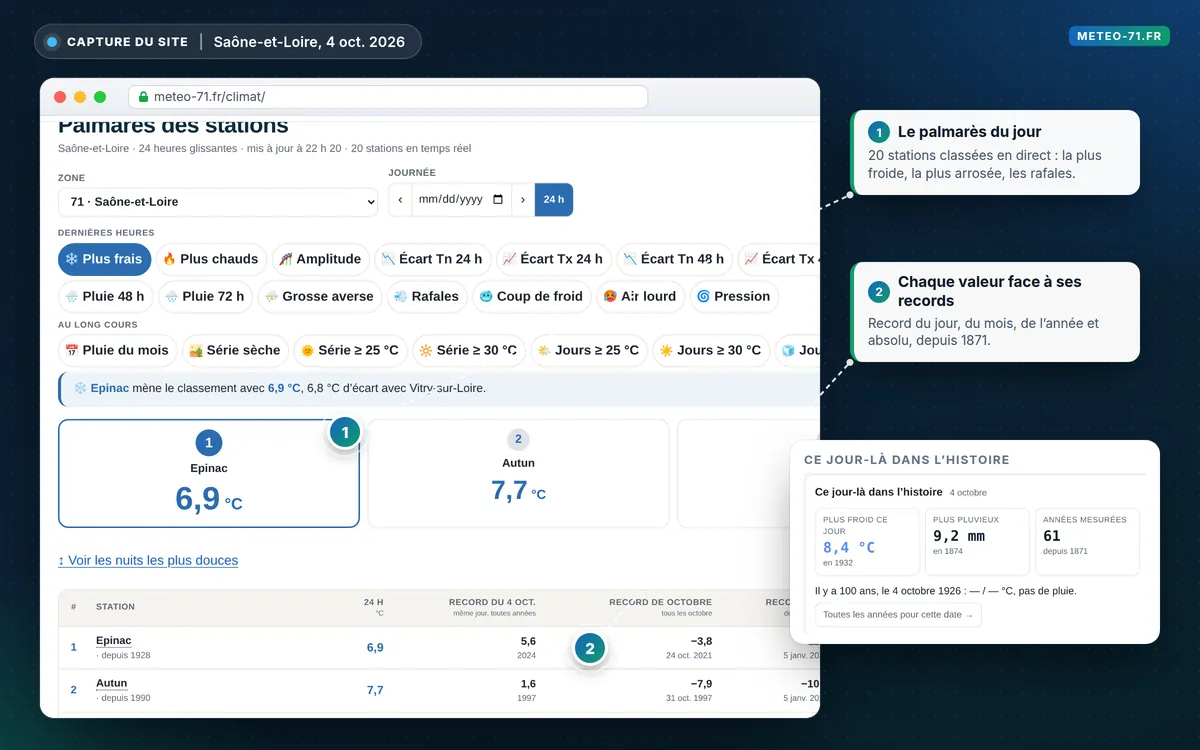Screen dimensions: 1200x750
Task: Click the Station column header
Action: coord(115,607)
